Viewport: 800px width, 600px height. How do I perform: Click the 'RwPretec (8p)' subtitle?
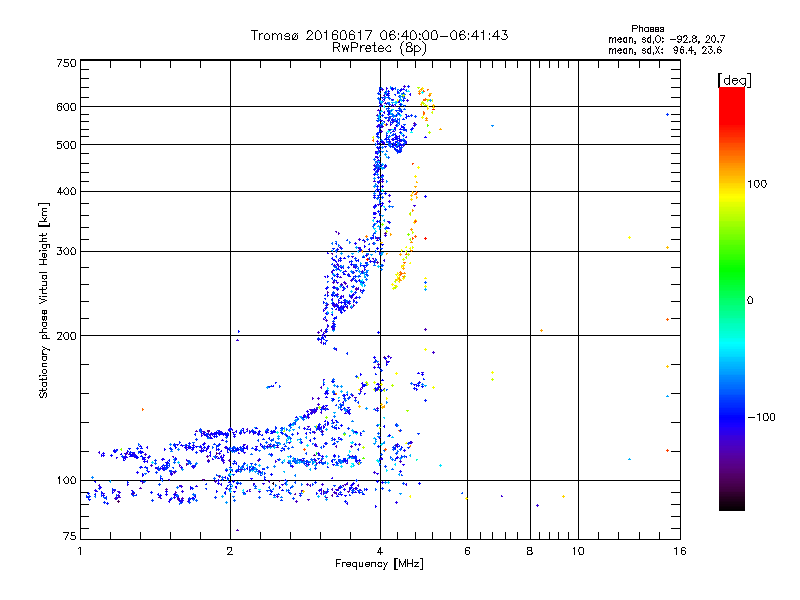click(379, 48)
